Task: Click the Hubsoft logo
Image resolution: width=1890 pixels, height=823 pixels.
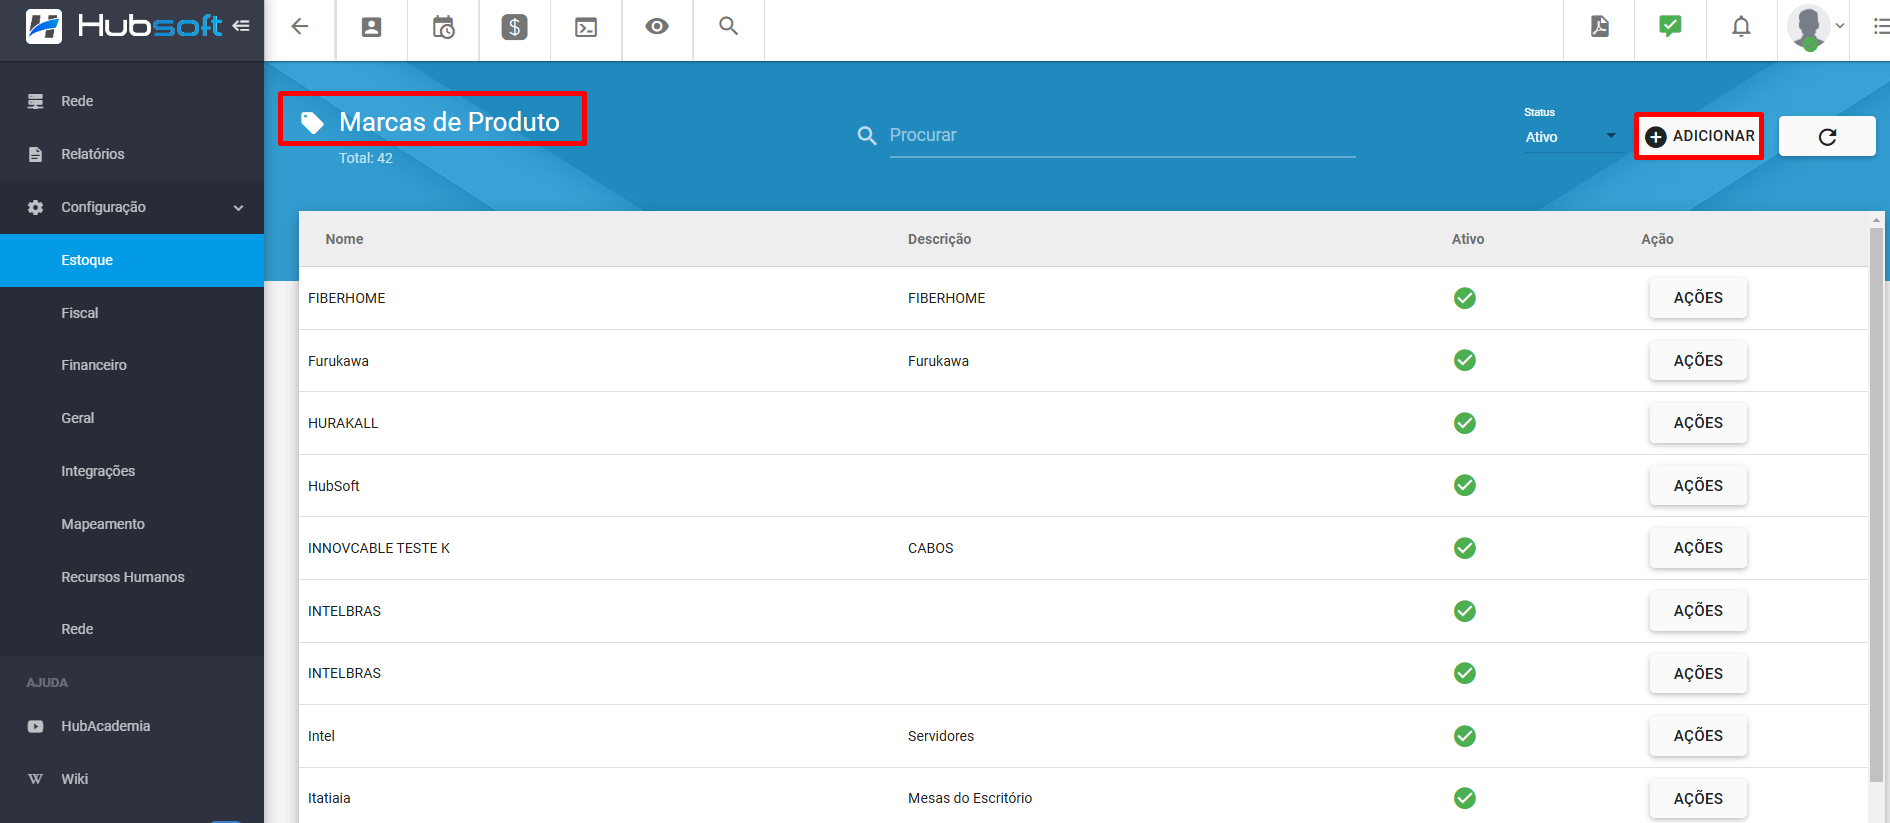Action: (x=123, y=26)
